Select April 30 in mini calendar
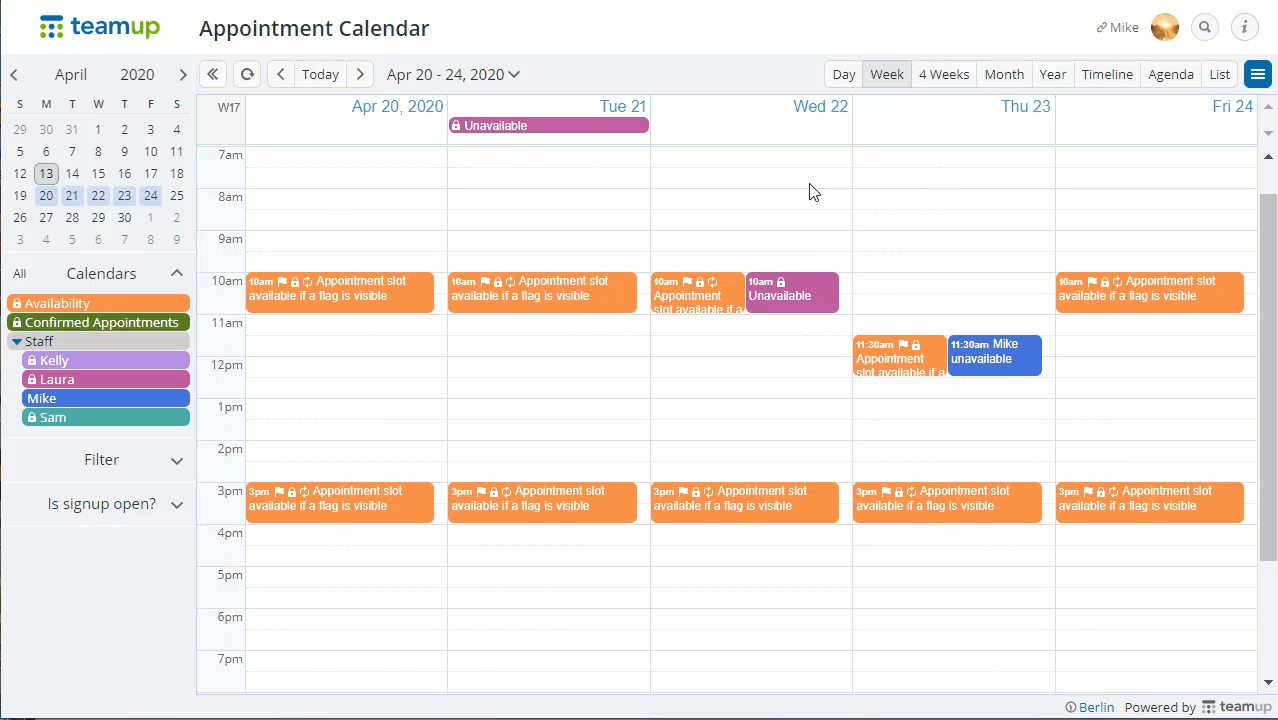This screenshot has height=720, width=1278. coord(124,217)
